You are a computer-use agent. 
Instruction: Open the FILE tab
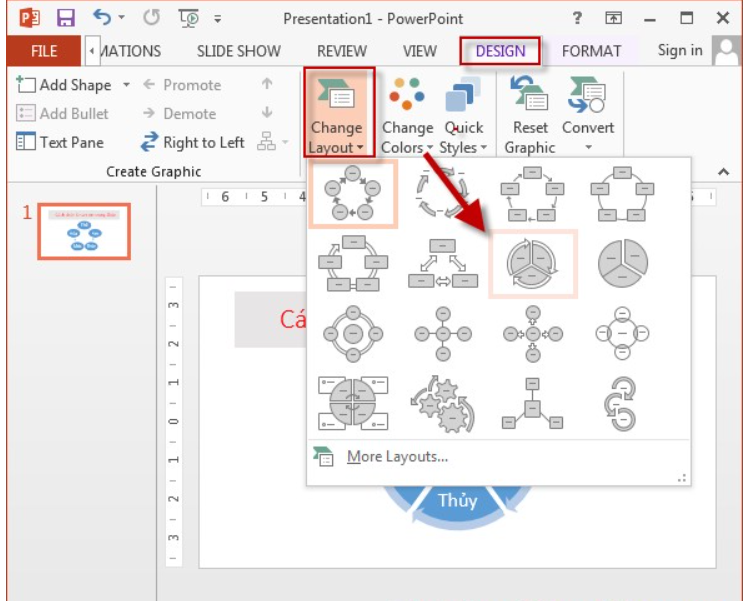pos(43,51)
